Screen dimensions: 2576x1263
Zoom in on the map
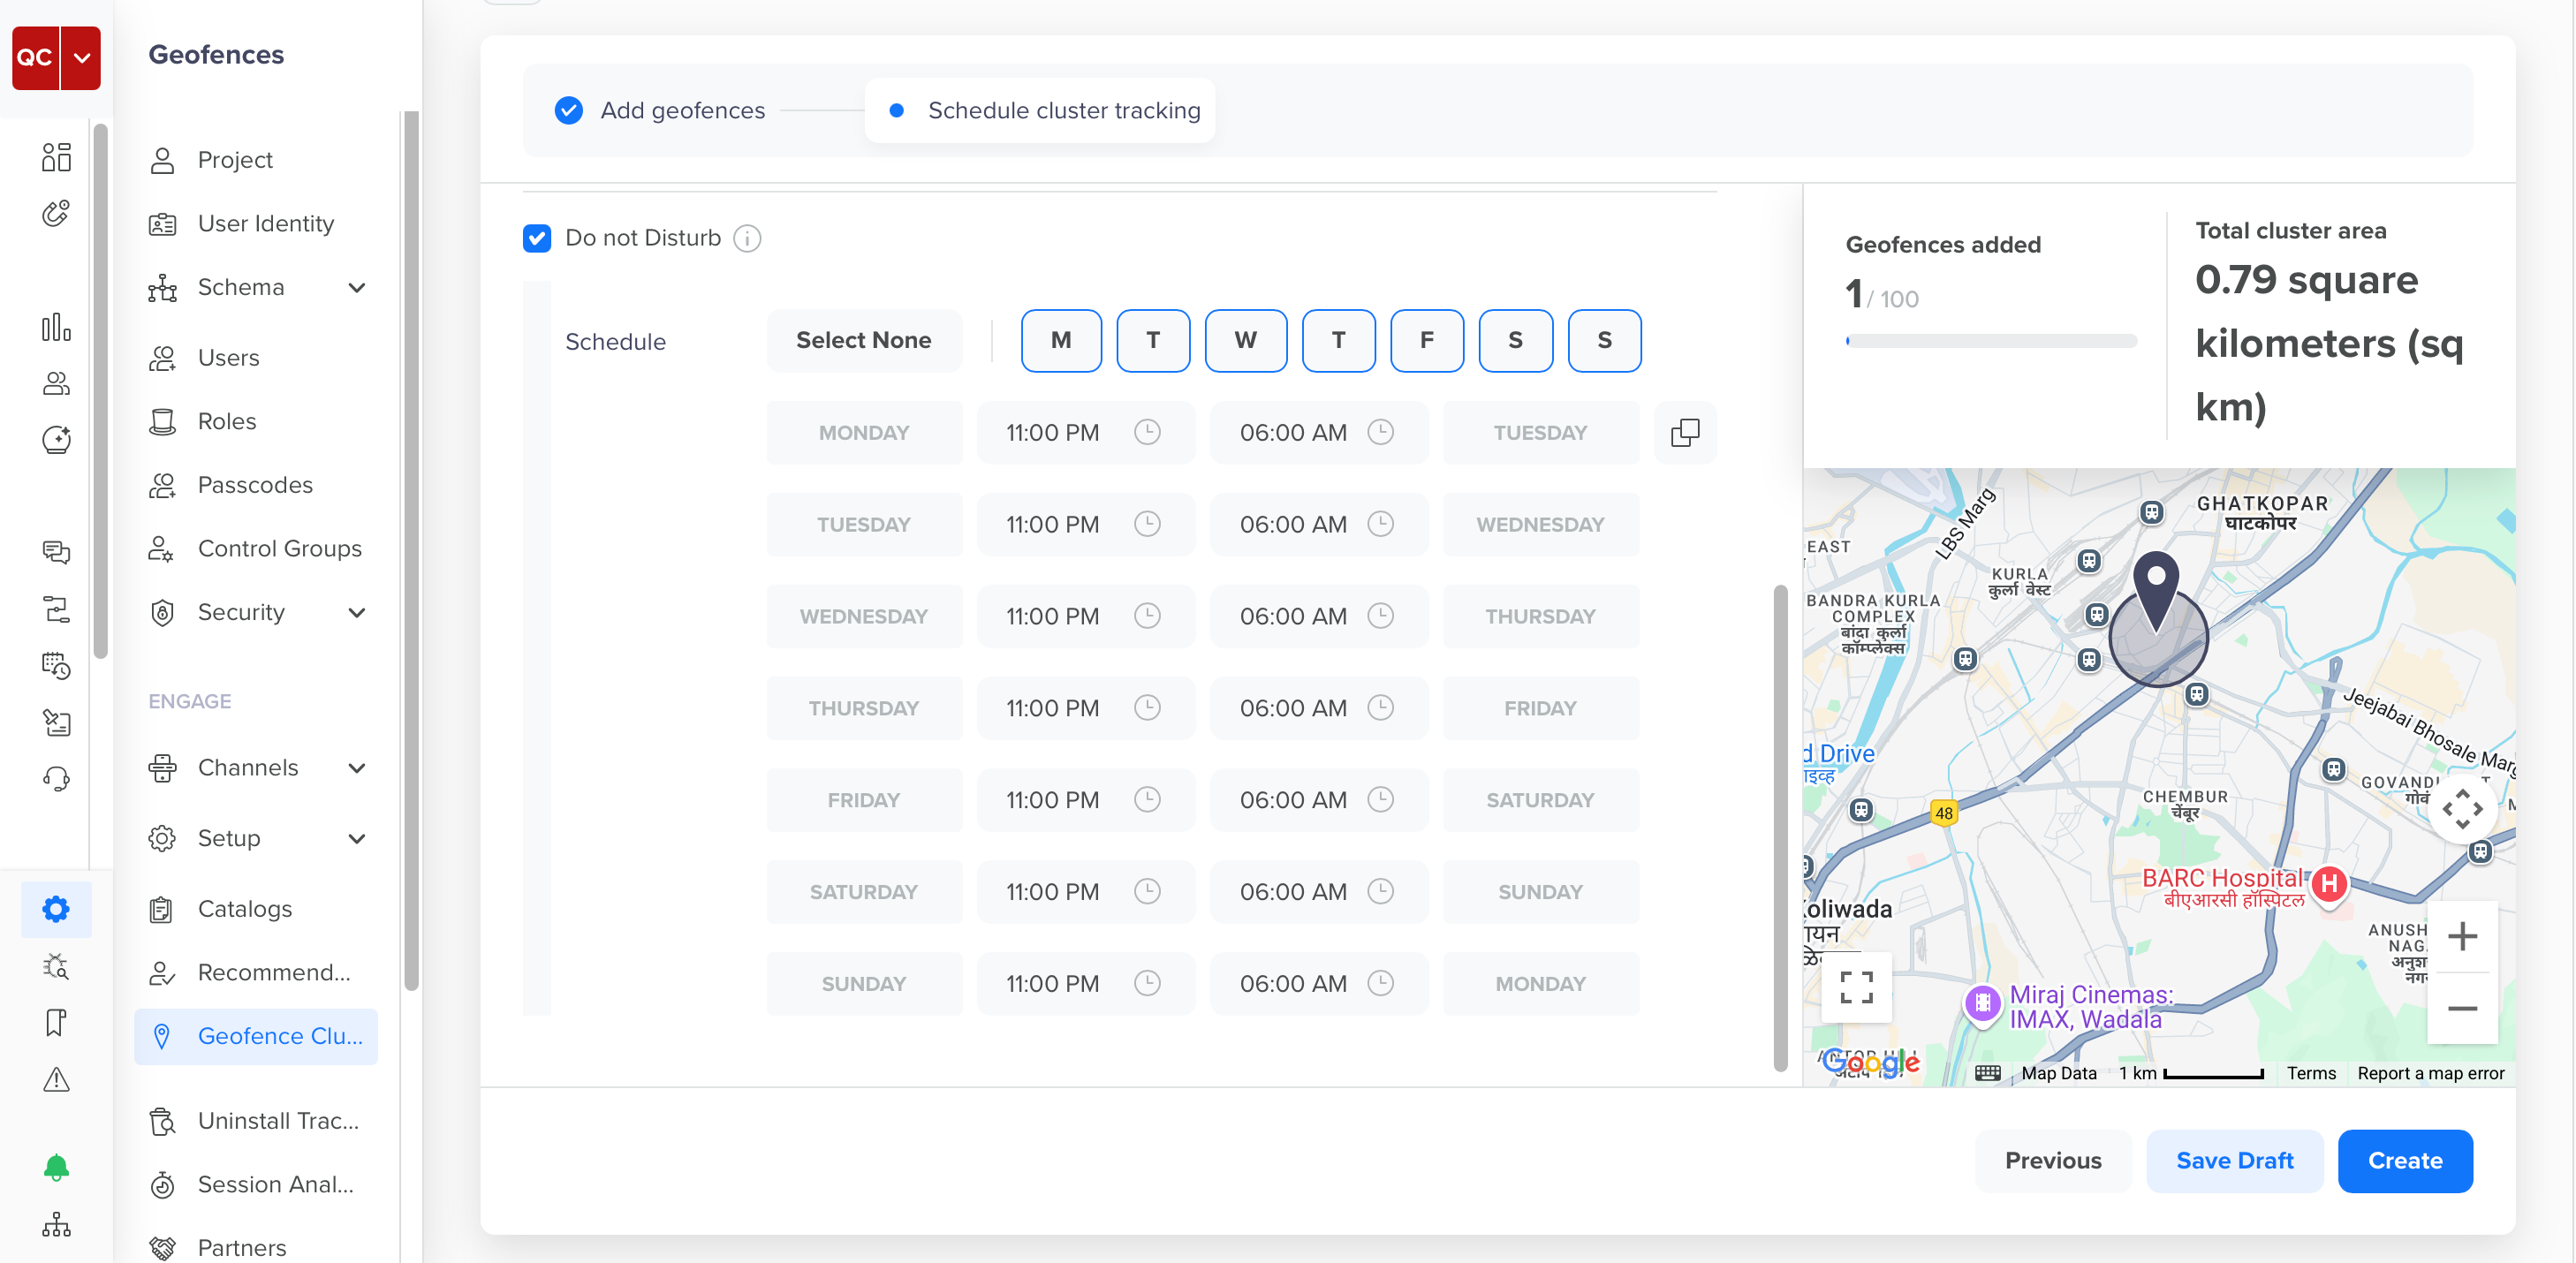2462,936
